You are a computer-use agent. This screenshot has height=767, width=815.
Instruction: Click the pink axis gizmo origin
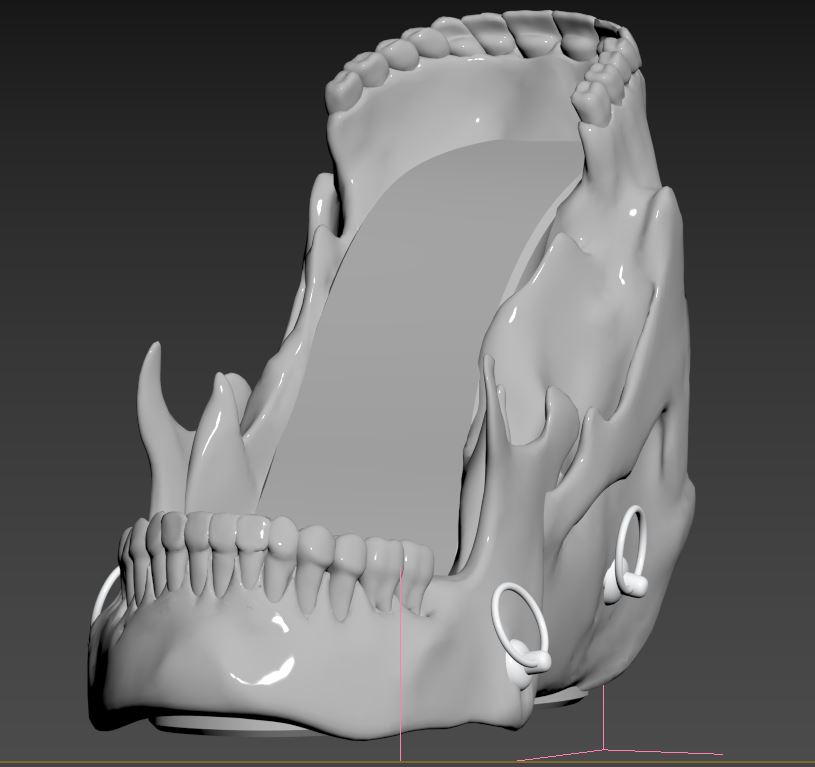click(x=603, y=748)
